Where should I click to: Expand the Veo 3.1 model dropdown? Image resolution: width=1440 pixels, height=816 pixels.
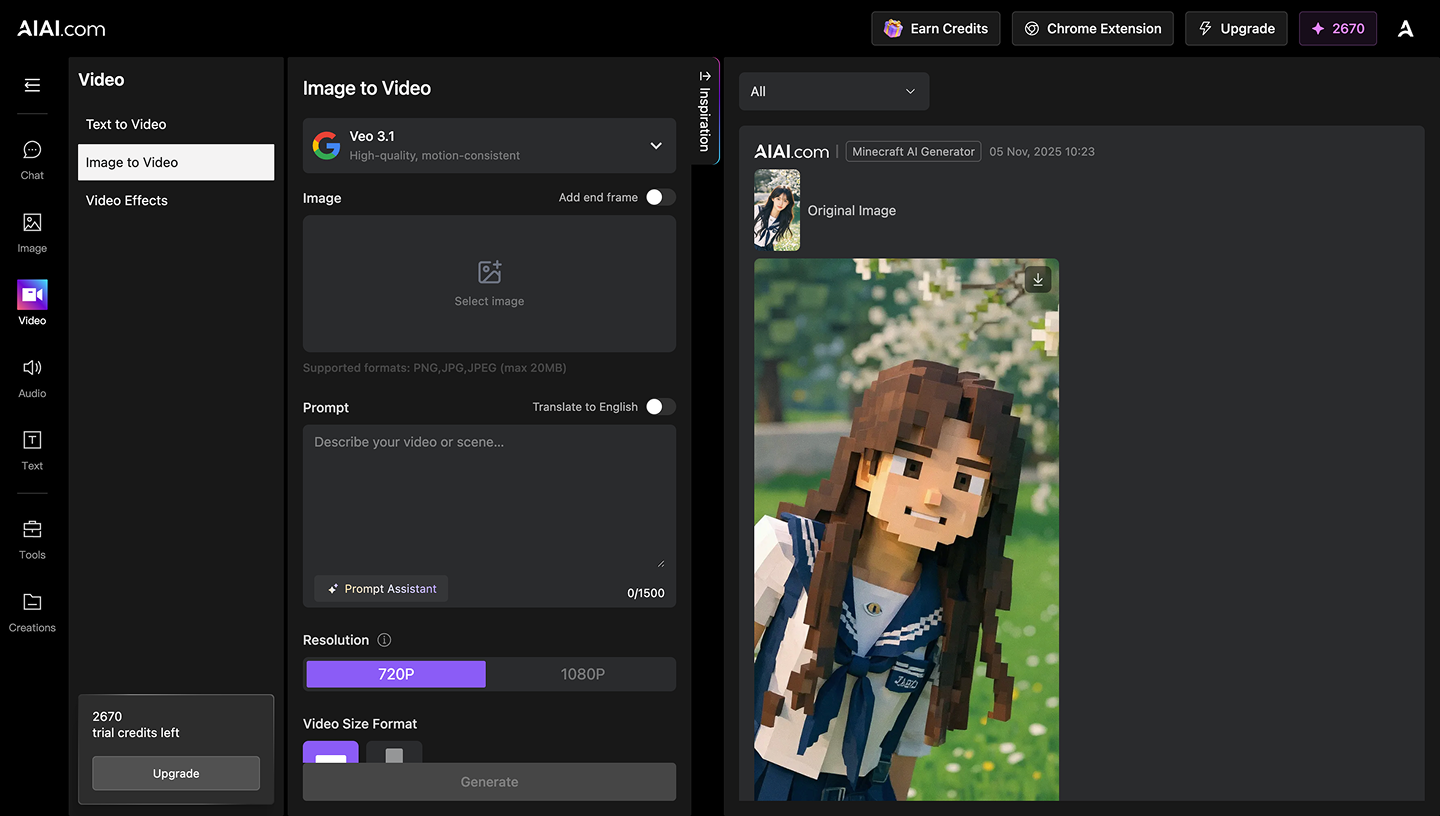(489, 145)
